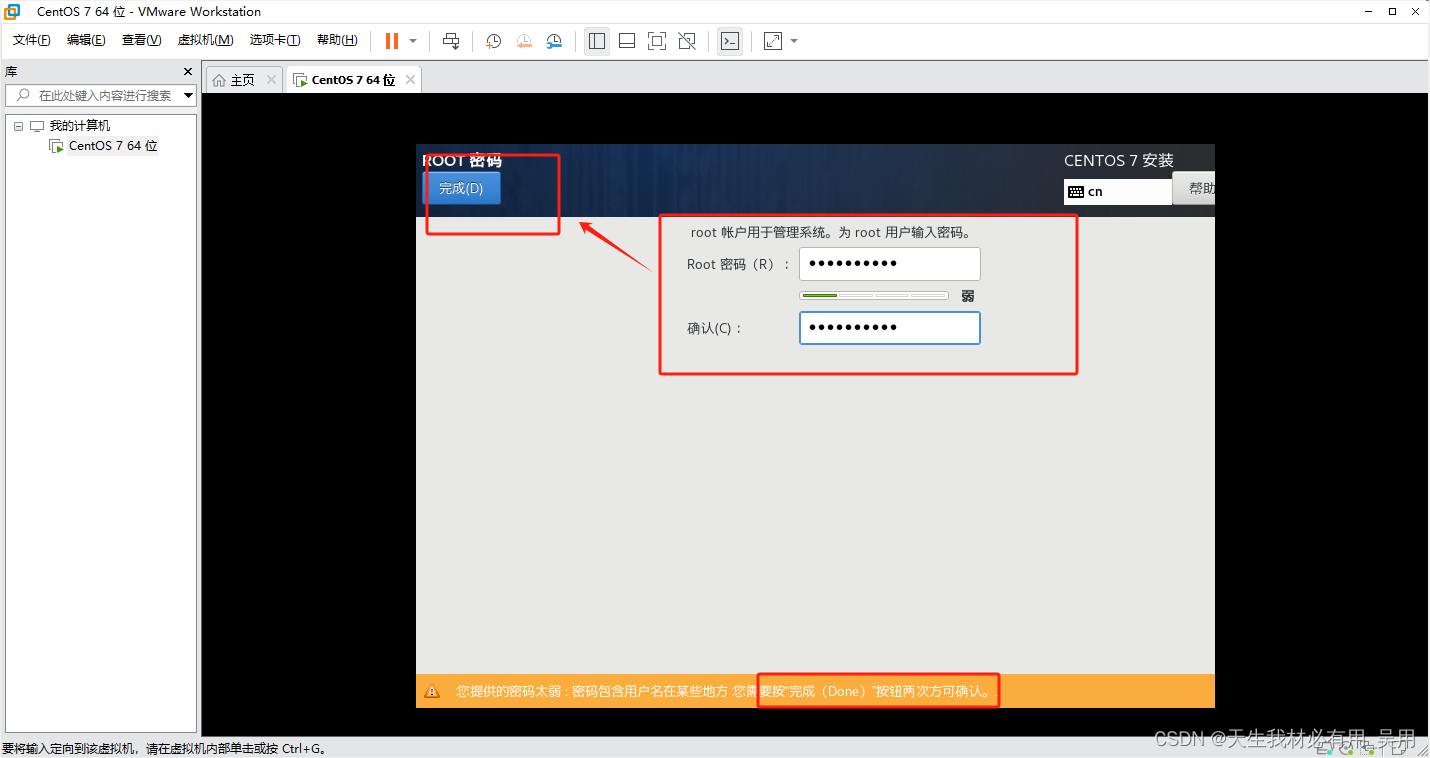Open the 选项卡(T) menu

pyautogui.click(x=275, y=40)
